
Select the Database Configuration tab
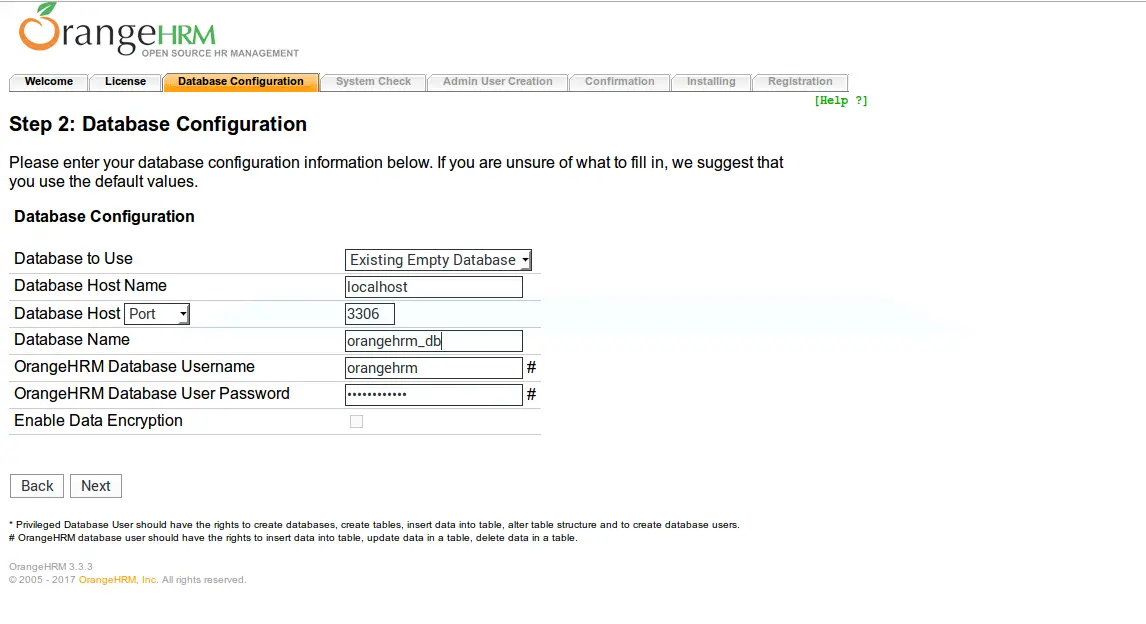(x=241, y=82)
